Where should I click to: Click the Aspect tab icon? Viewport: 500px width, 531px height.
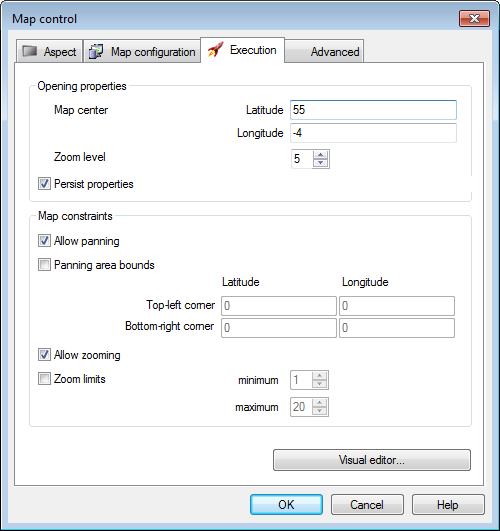click(x=29, y=51)
